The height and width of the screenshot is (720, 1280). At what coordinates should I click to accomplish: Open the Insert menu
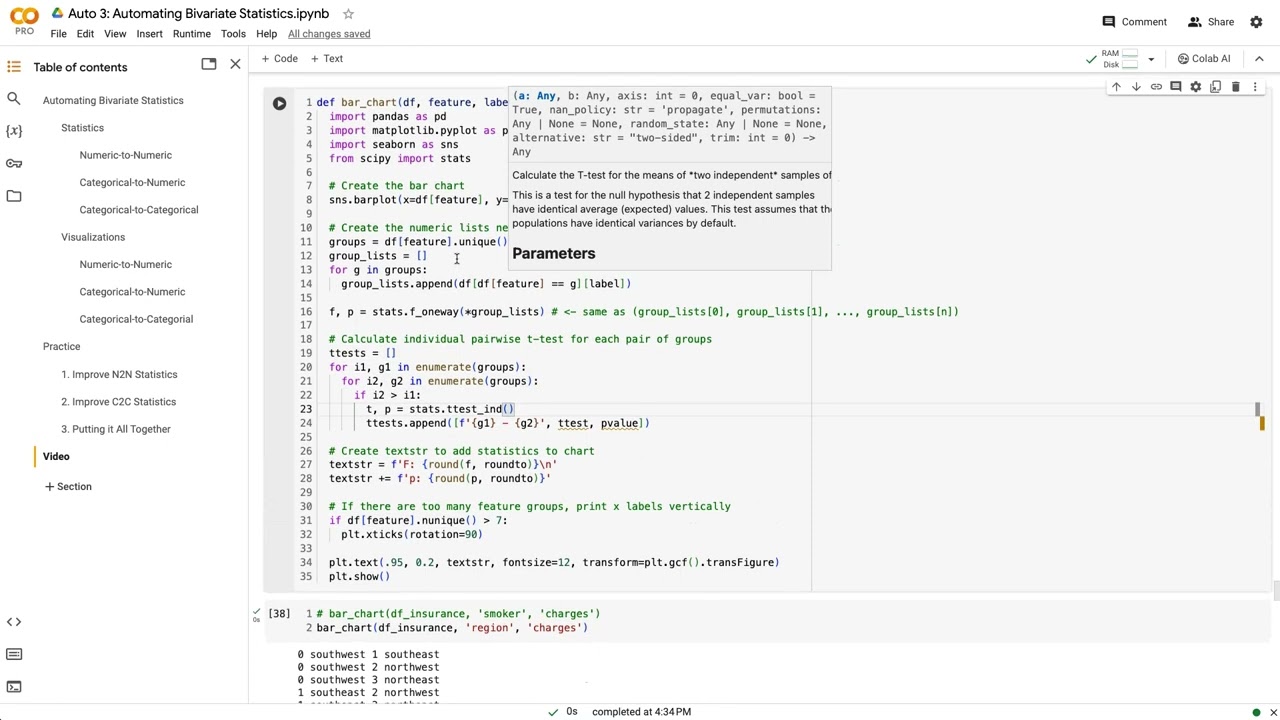point(149,34)
